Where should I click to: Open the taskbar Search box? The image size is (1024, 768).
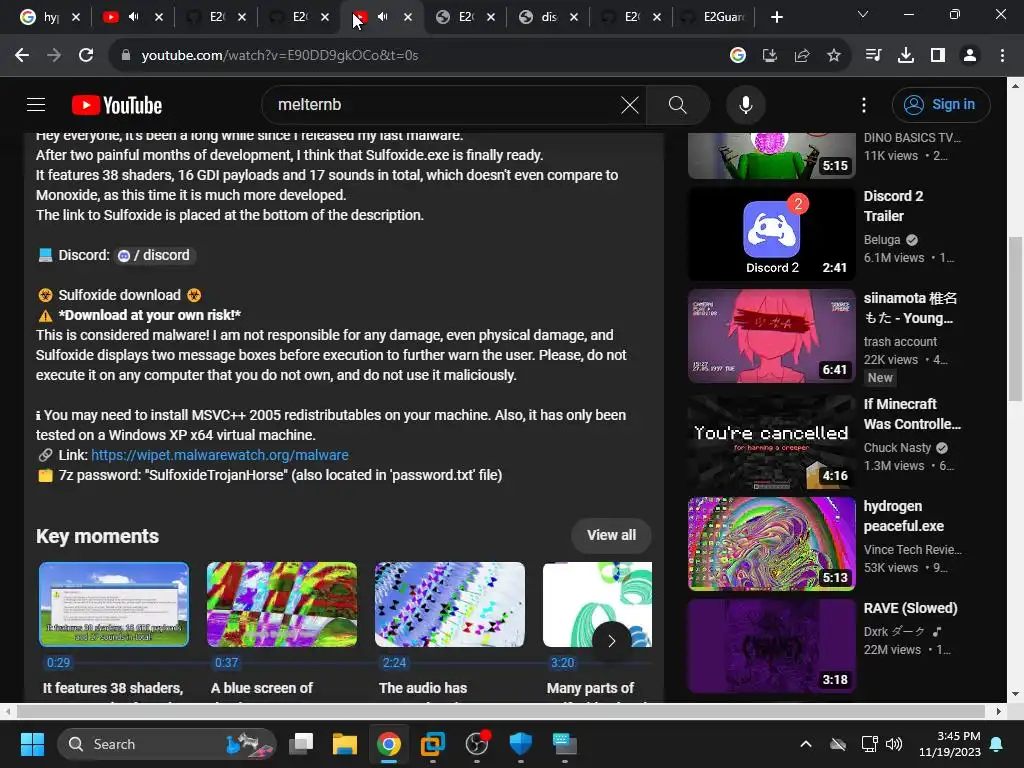(x=167, y=744)
